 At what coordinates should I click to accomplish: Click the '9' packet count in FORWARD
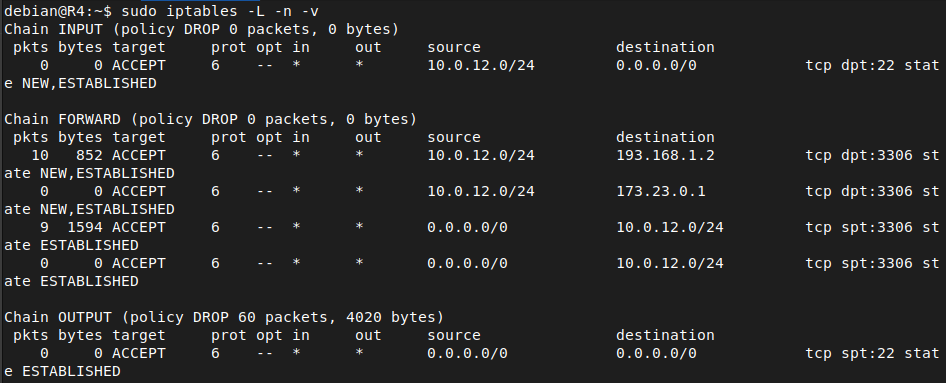[x=44, y=227]
